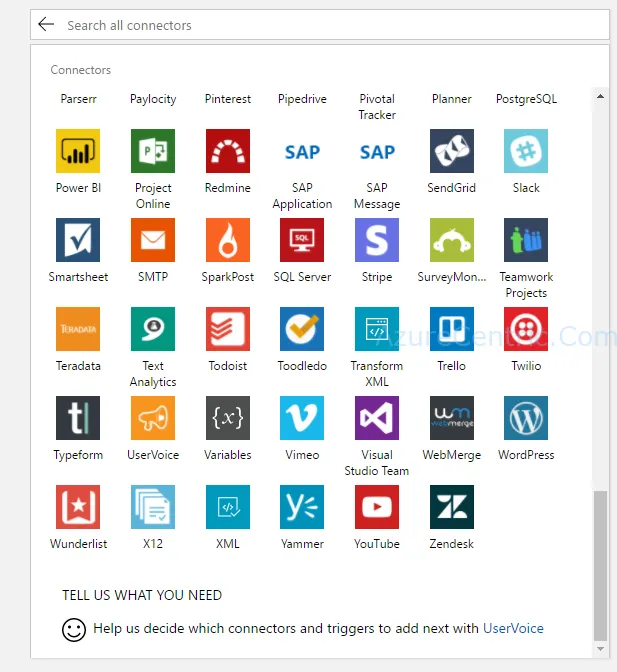This screenshot has width=617, height=672.
Task: Open the Visual Studio Team connector
Action: pyautogui.click(x=377, y=418)
